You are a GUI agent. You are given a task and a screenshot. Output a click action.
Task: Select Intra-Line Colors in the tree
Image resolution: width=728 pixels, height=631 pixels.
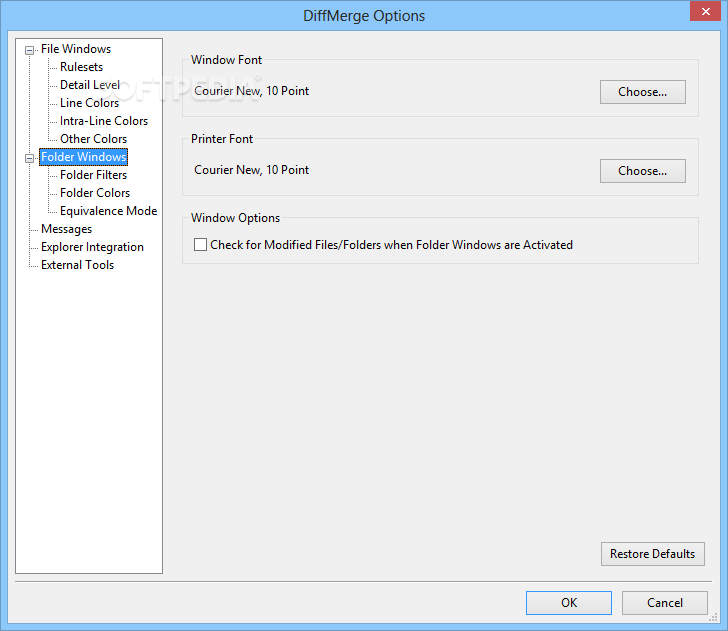coord(104,121)
